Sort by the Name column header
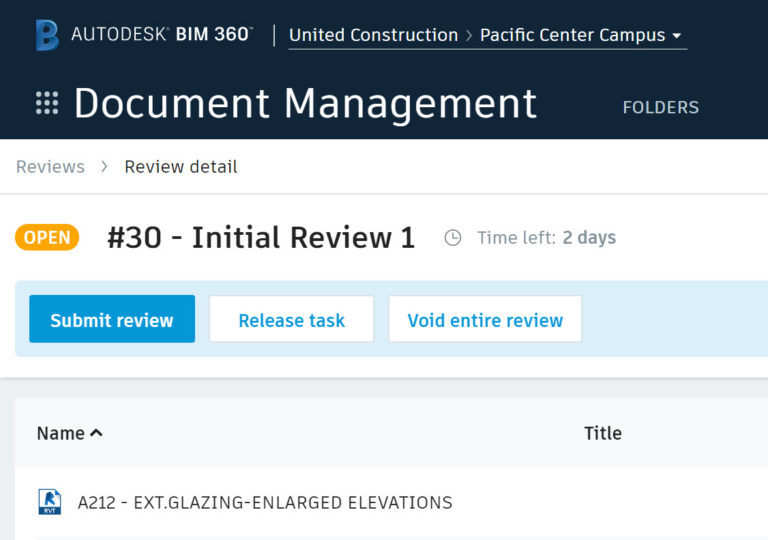 (x=61, y=433)
